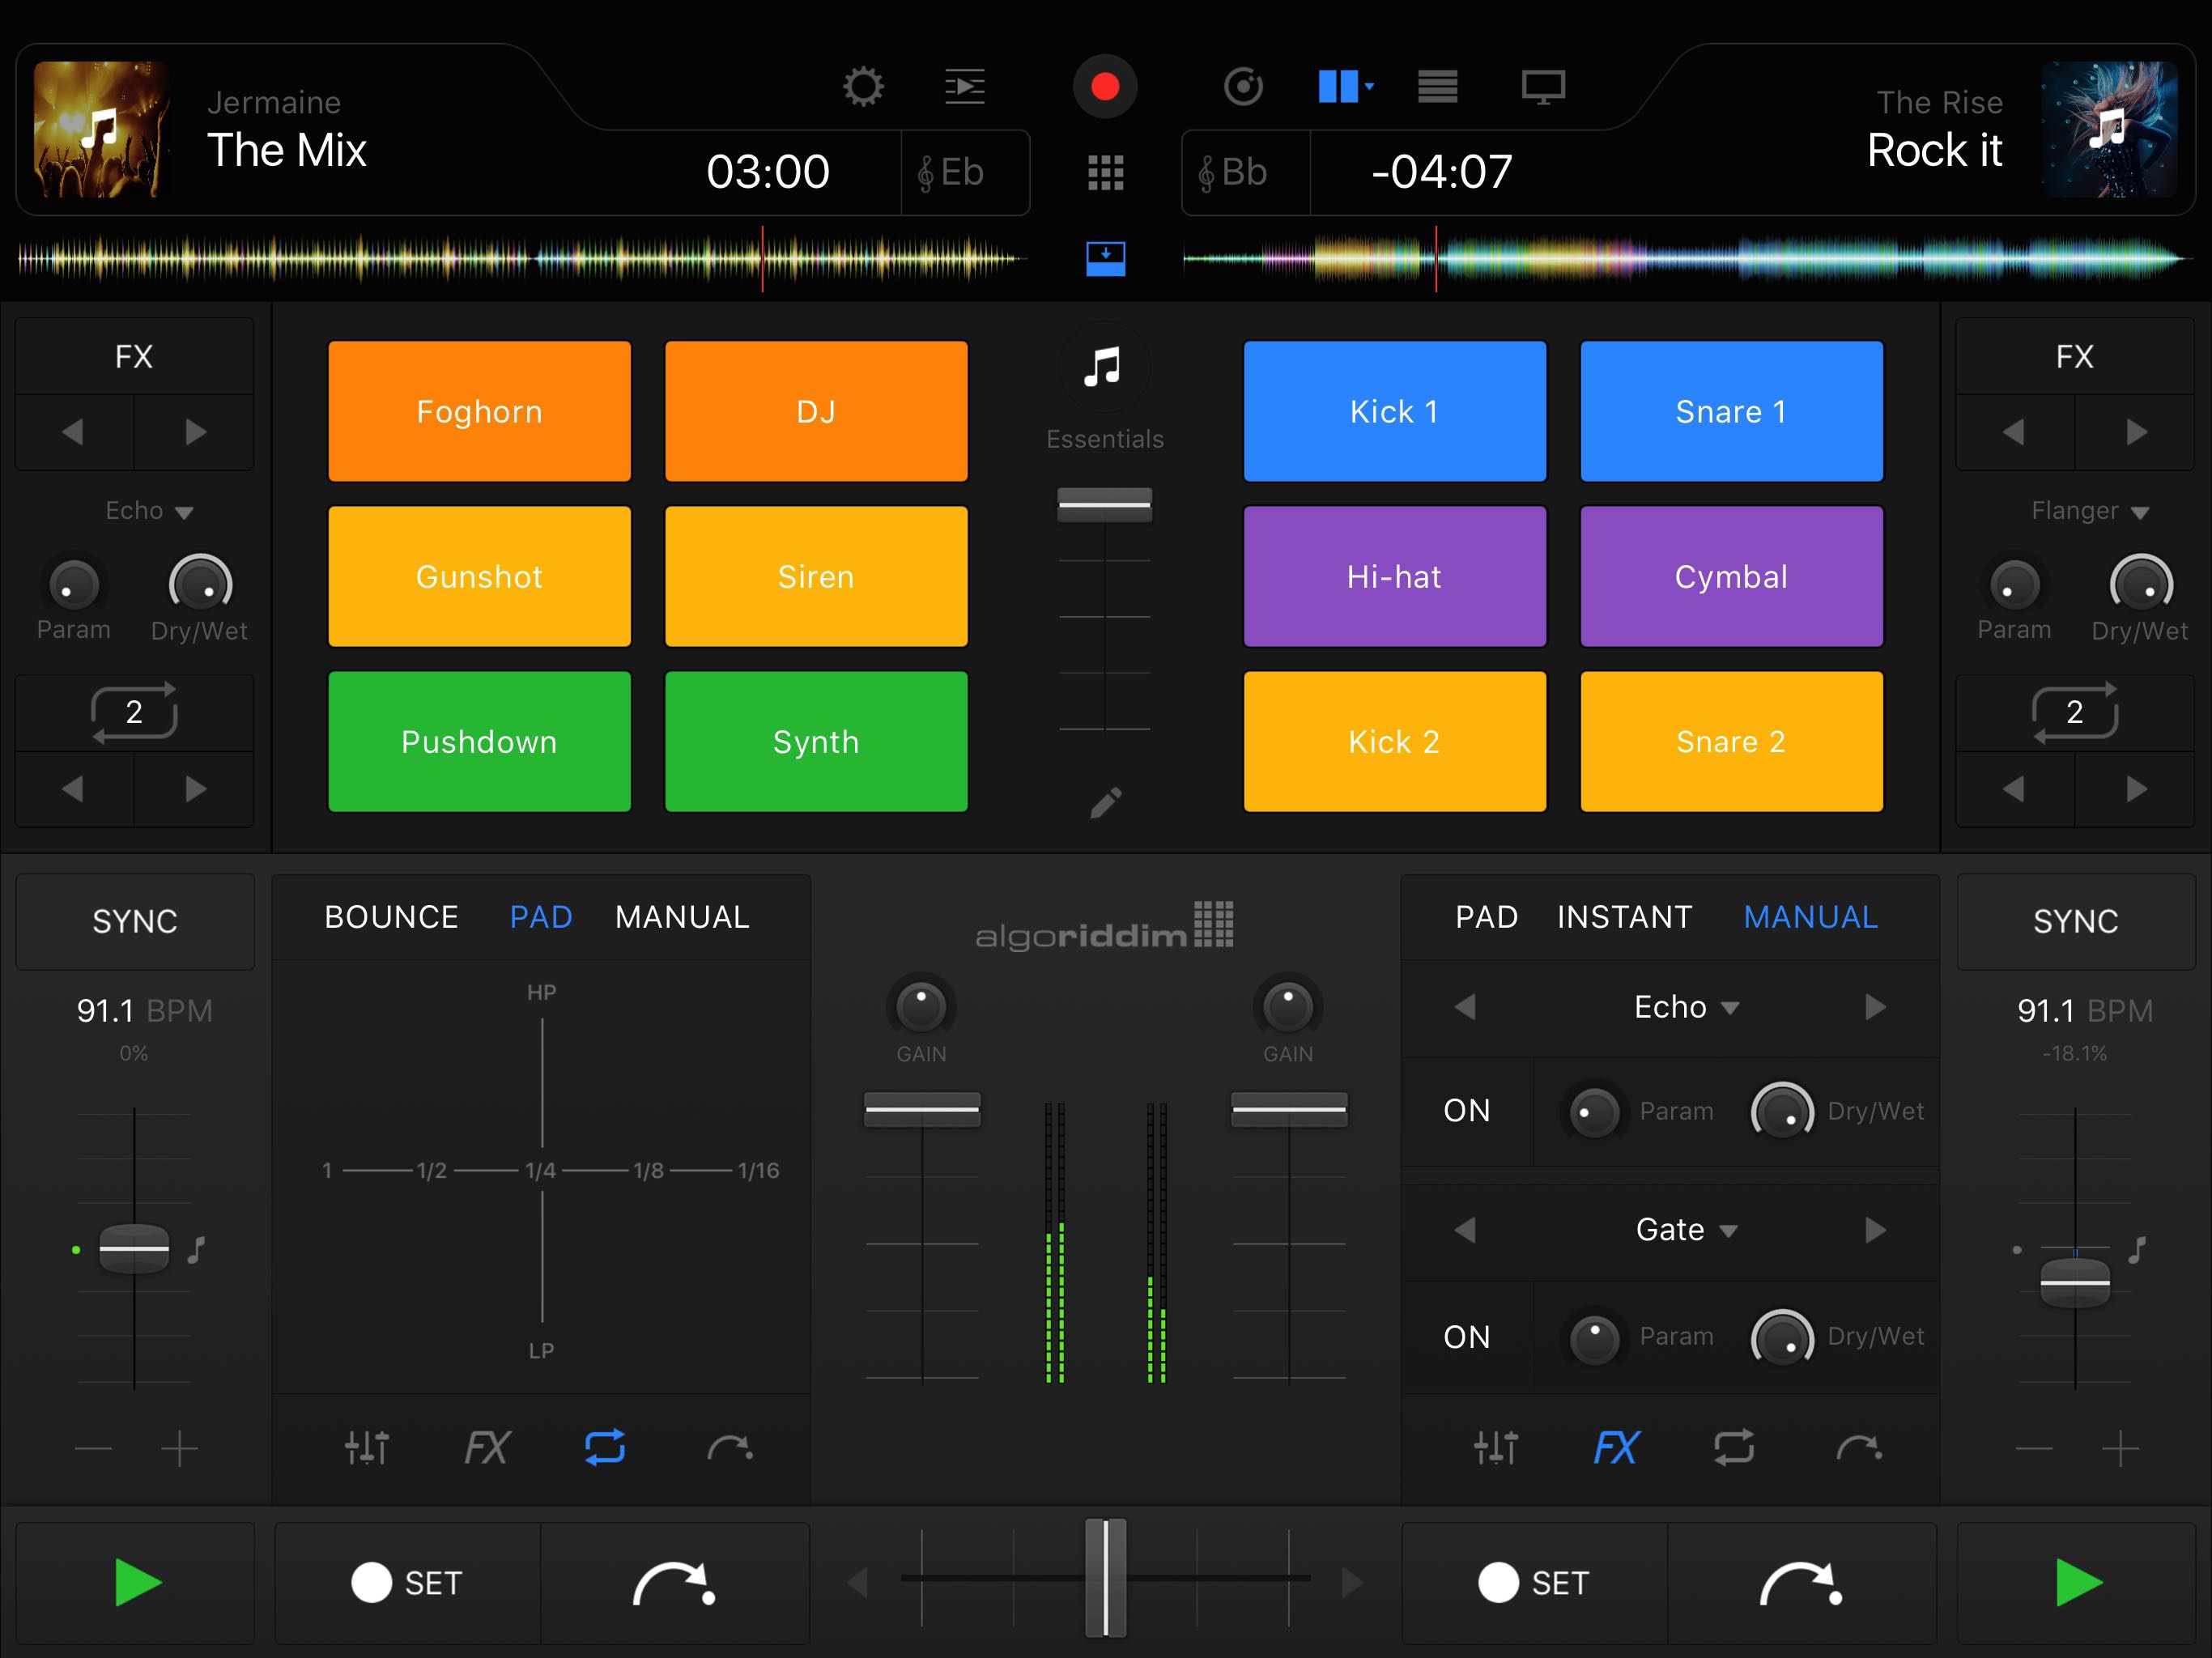The width and height of the screenshot is (2212, 1658).
Task: Toggle the Echo effect ON button
Action: [1466, 1111]
